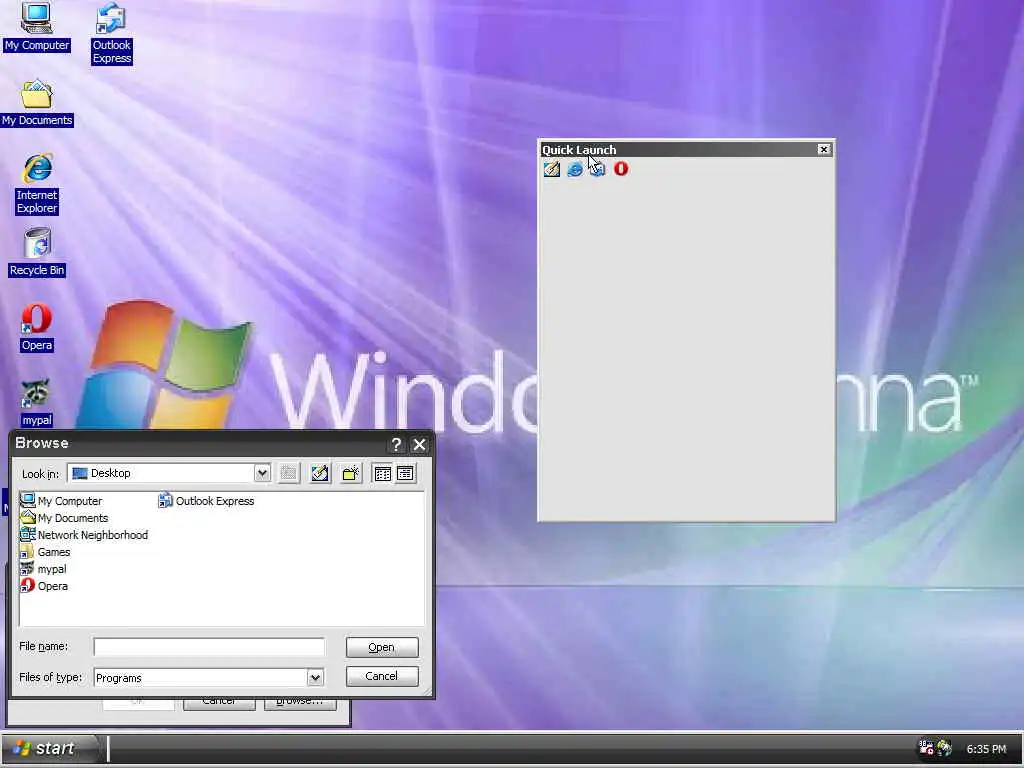The image size is (1024, 768).
Task: Select My Computer in Browse file list
Action: coord(61,501)
